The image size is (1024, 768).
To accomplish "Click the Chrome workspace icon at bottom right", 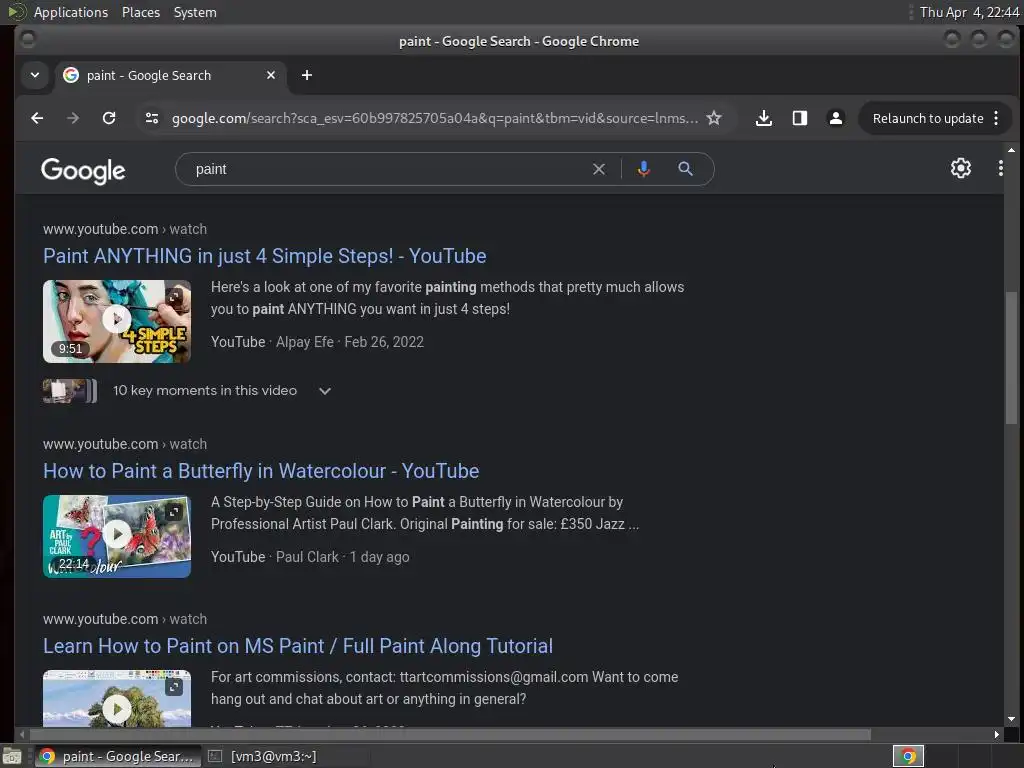I will coord(908,756).
